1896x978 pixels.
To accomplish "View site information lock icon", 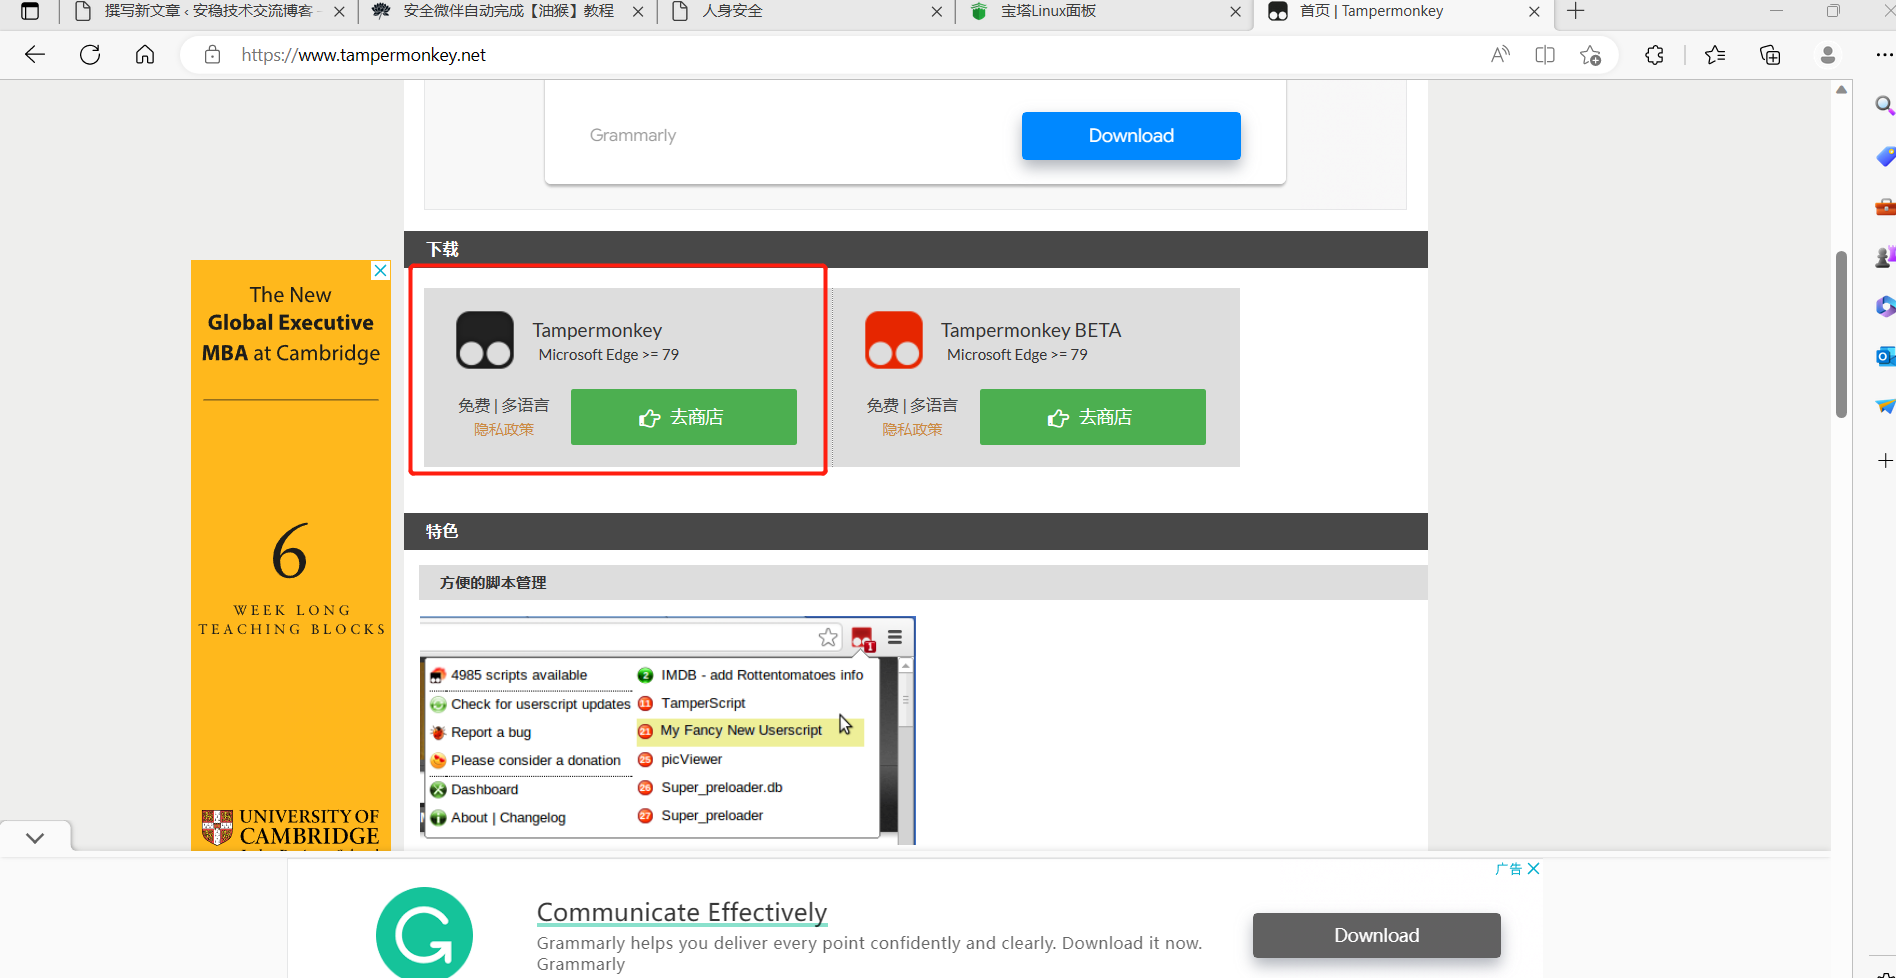I will click(x=212, y=55).
